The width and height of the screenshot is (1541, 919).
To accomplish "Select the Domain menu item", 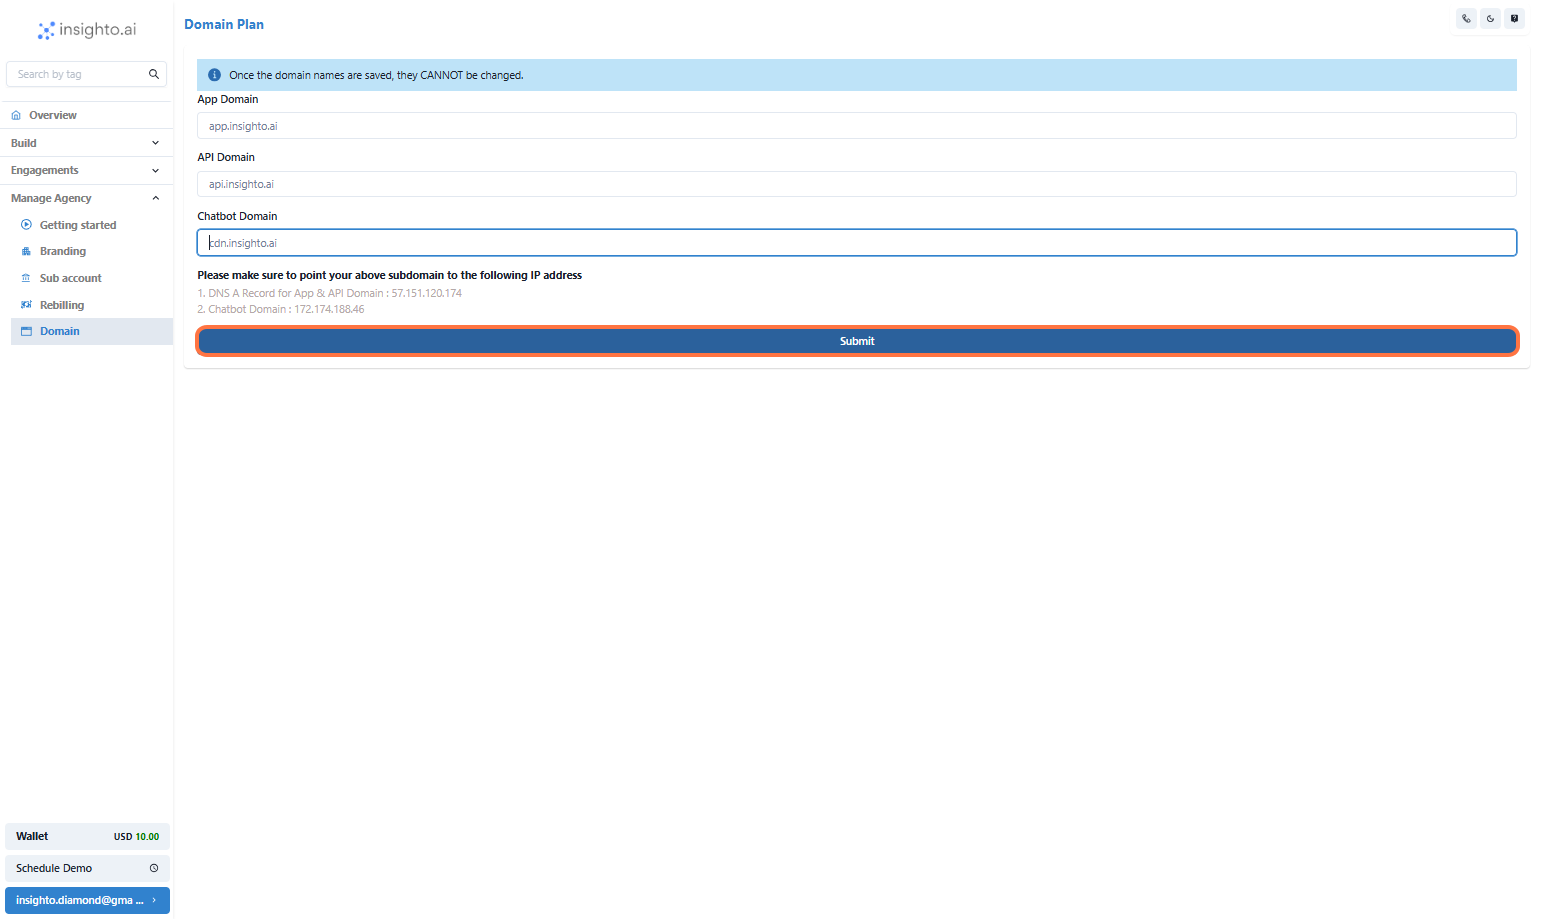I will click(x=92, y=331).
